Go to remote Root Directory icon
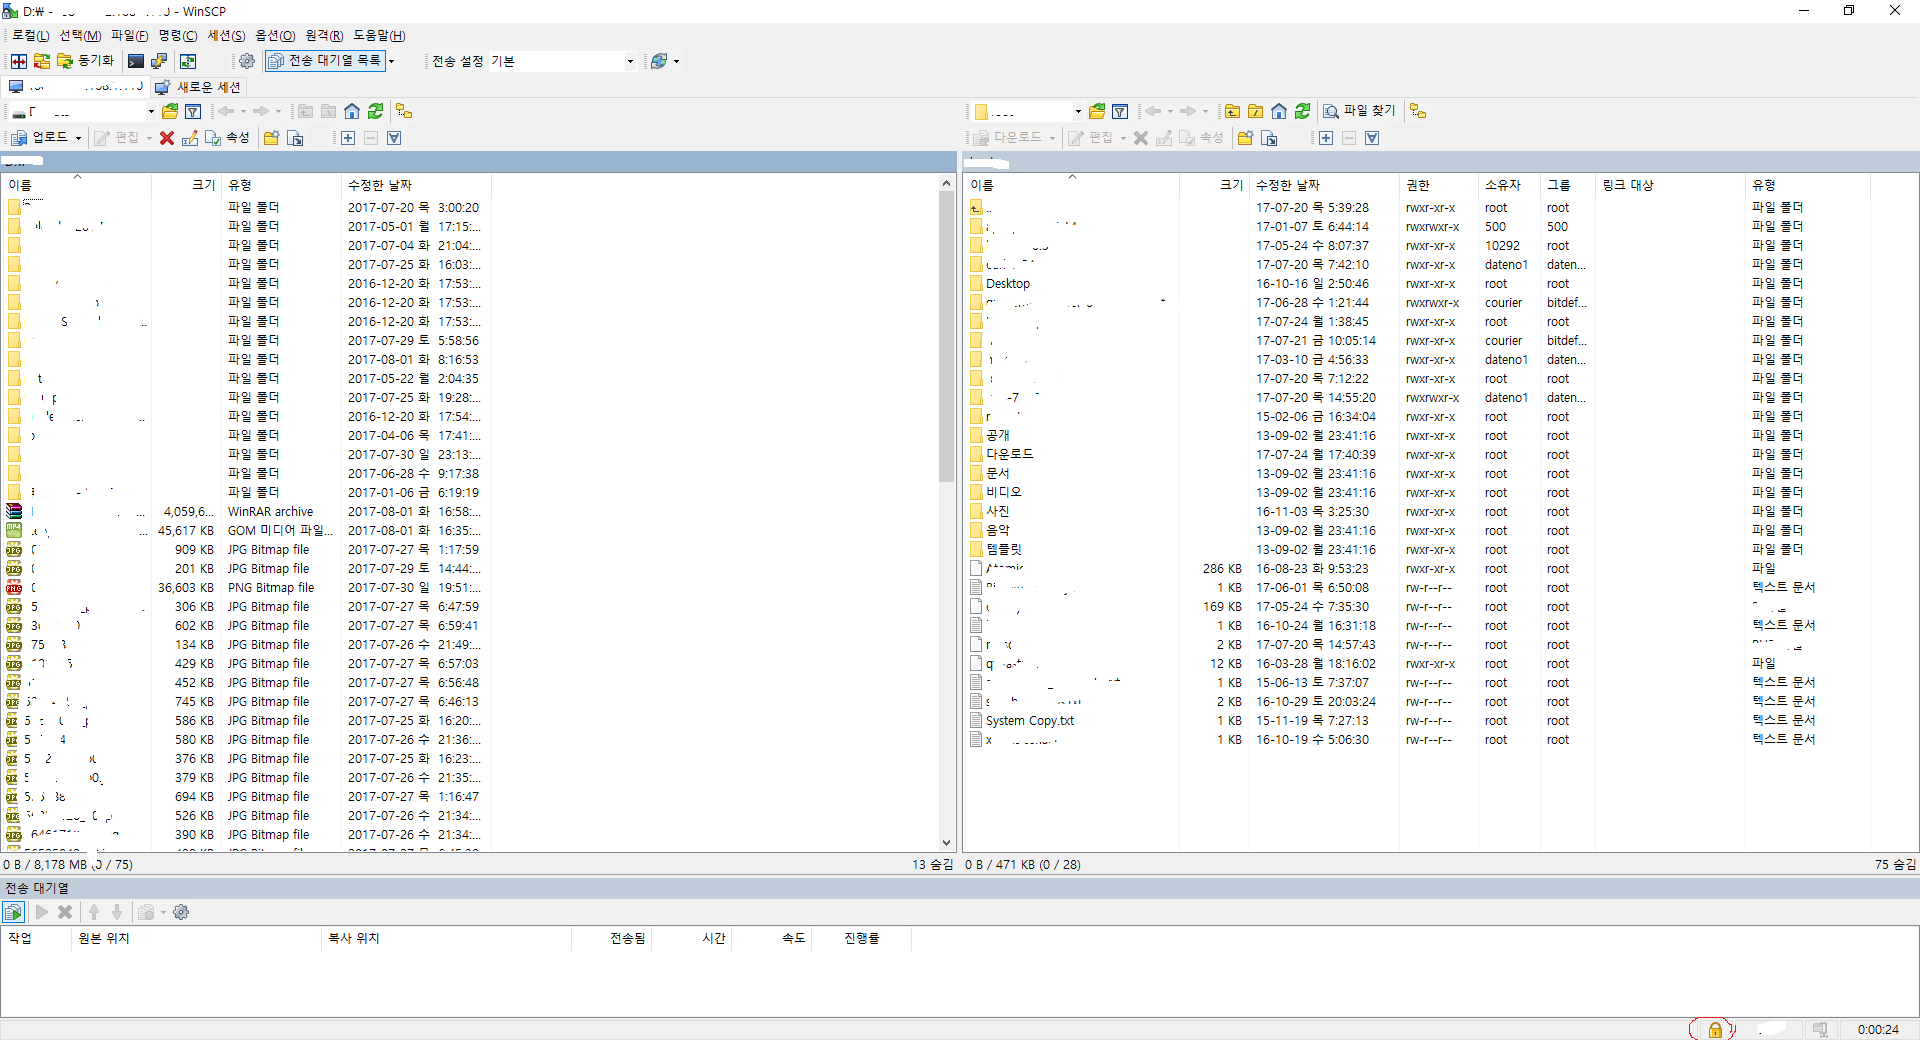This screenshot has width=1920, height=1040. click(x=1255, y=111)
